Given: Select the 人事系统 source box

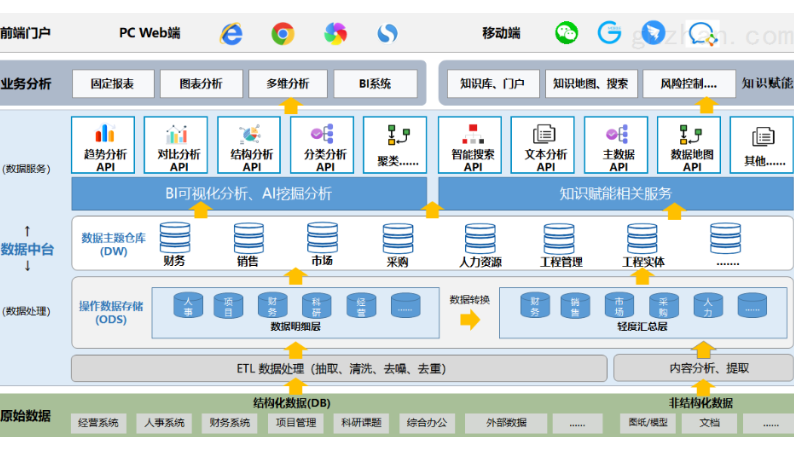Looking at the screenshot, I should (164, 423).
